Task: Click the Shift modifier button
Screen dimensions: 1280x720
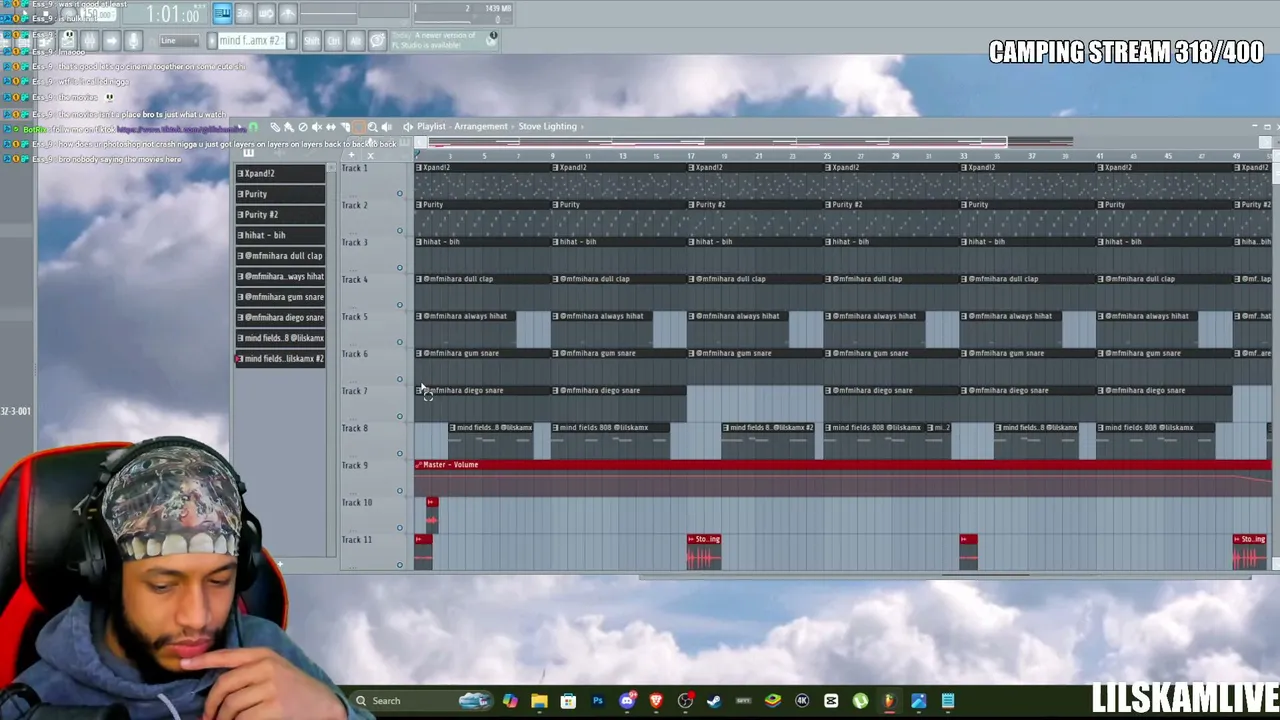Action: [x=311, y=41]
